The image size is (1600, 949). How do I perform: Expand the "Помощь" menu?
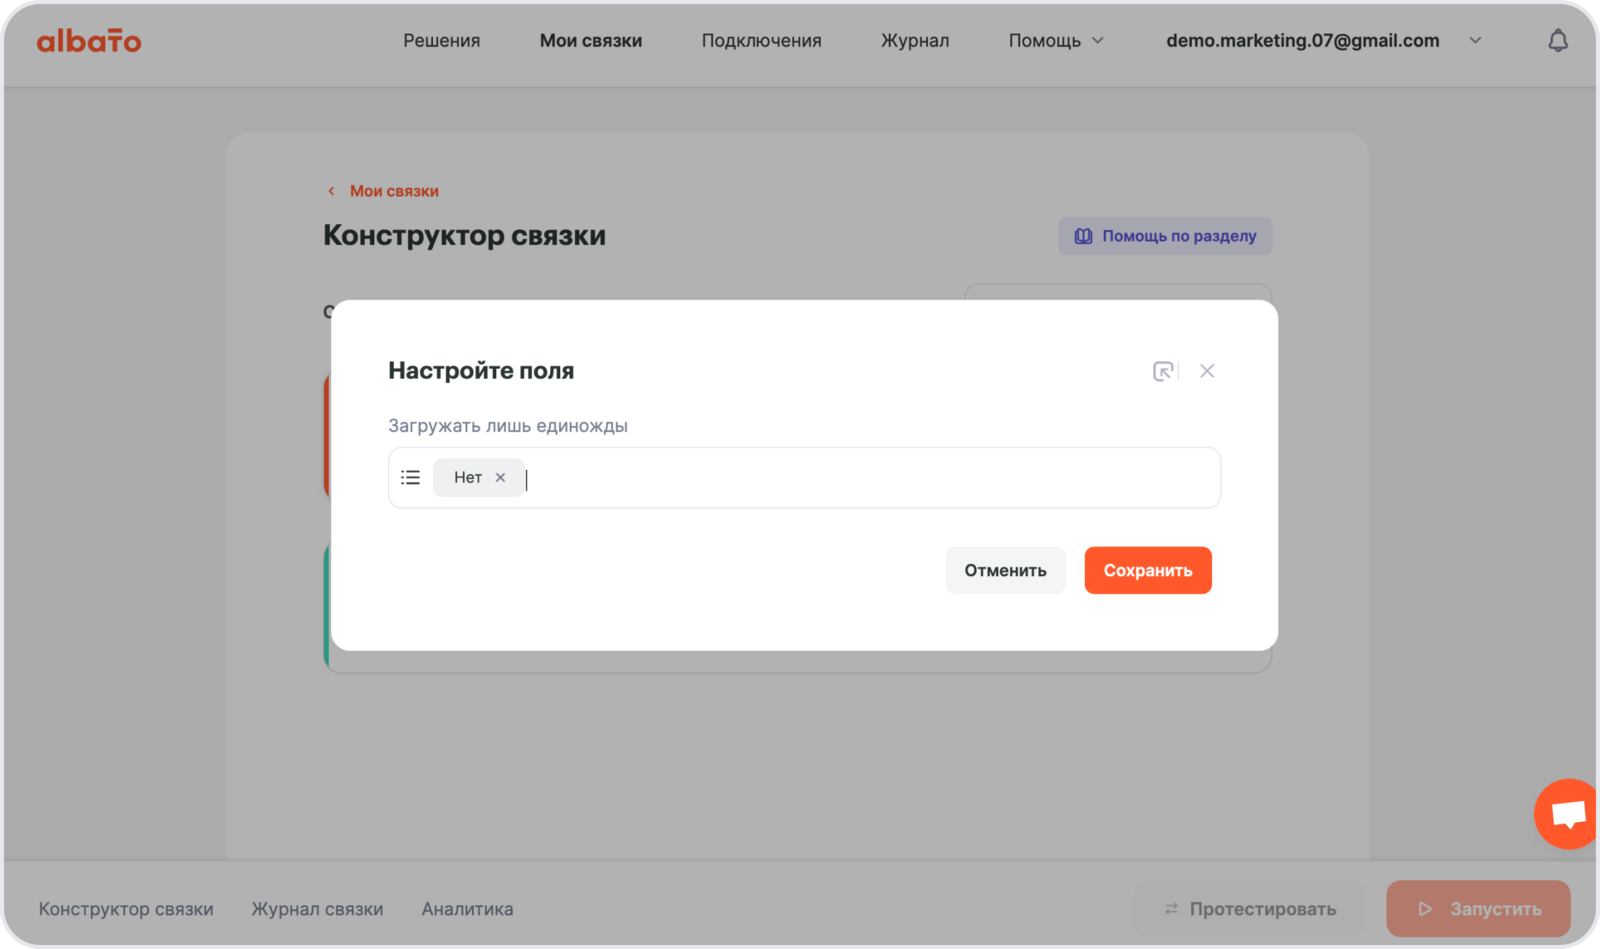click(1056, 41)
